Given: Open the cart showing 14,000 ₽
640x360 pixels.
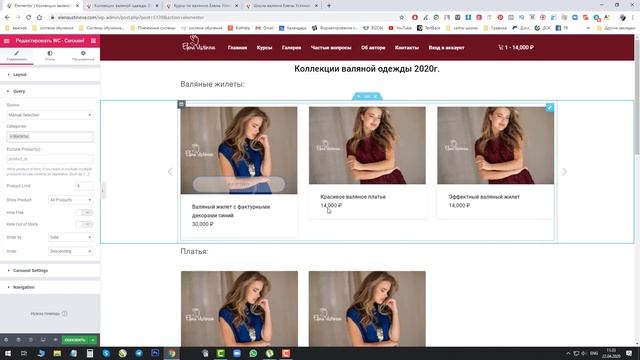Looking at the screenshot, I should point(516,48).
